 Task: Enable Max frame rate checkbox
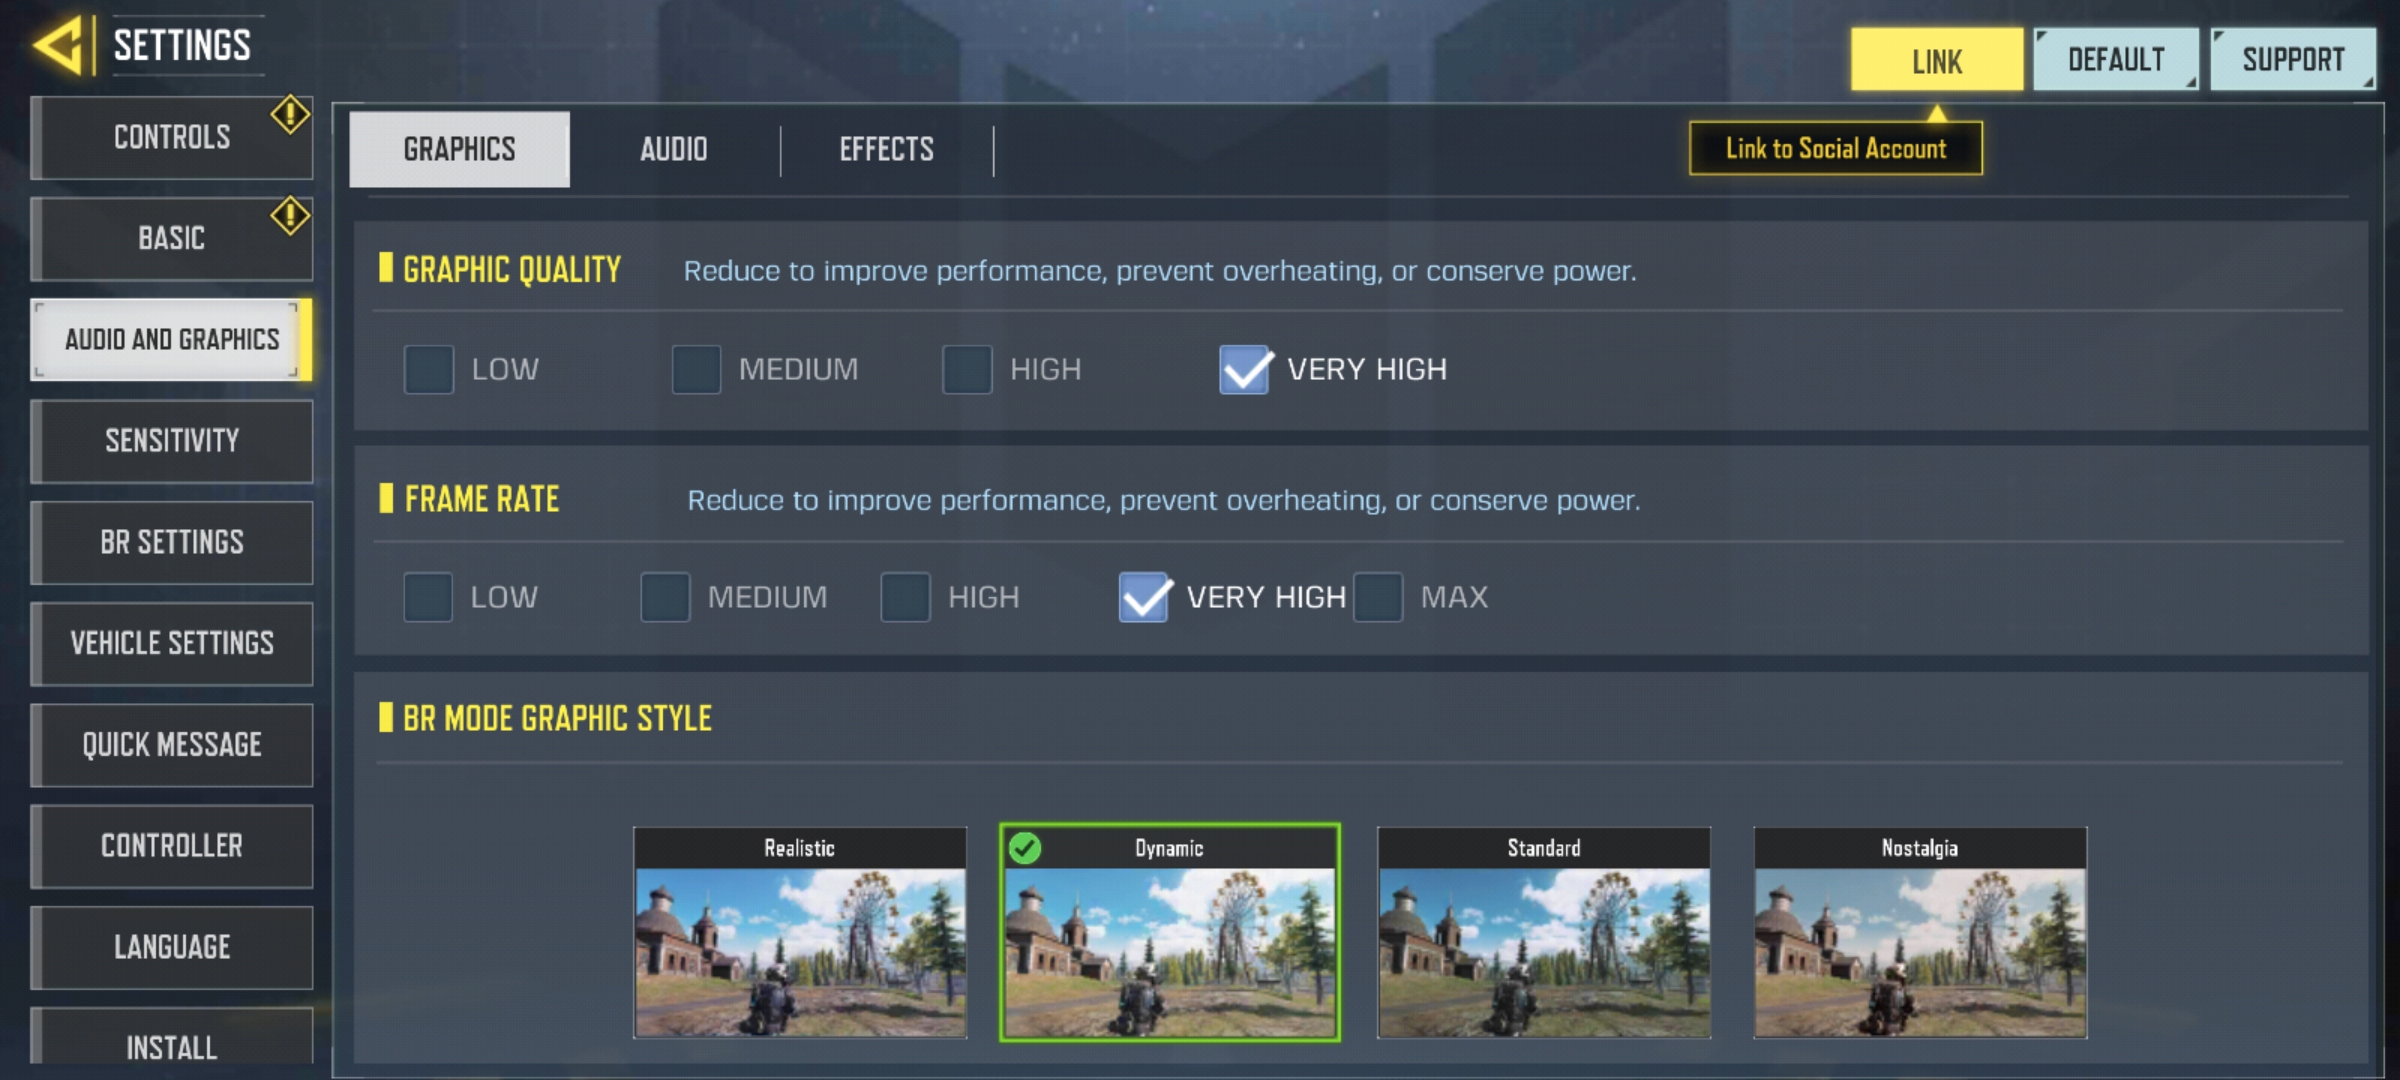tap(1378, 597)
